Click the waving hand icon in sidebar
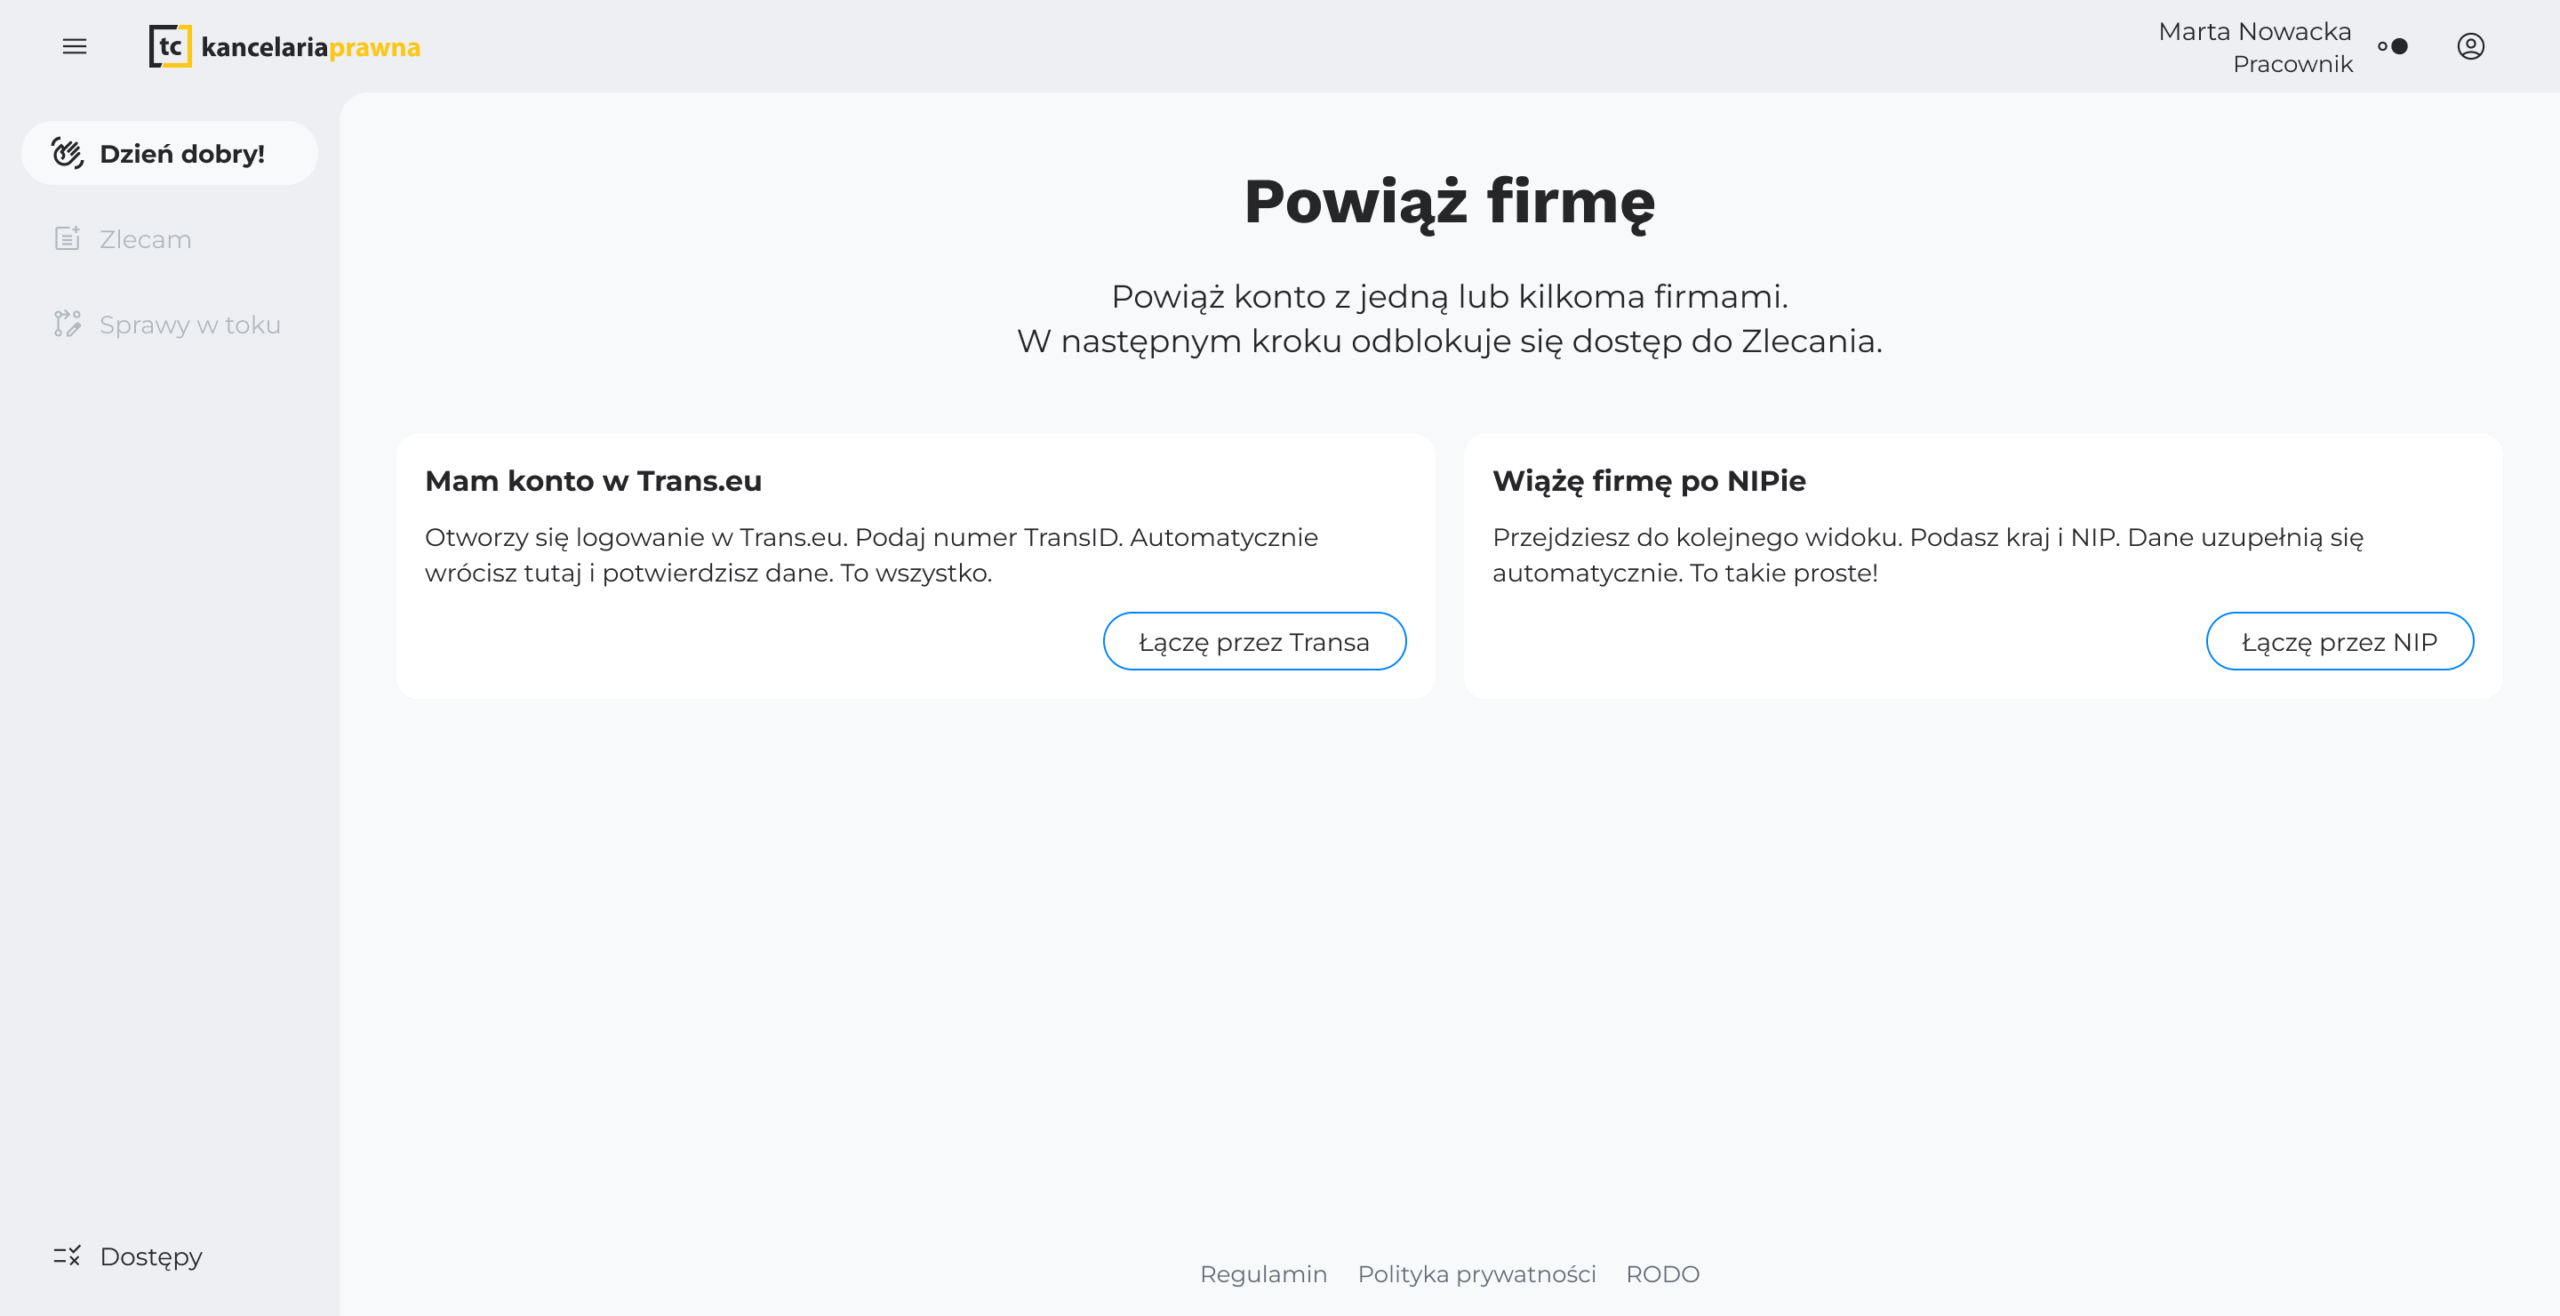The image size is (2560, 1316). (68, 153)
